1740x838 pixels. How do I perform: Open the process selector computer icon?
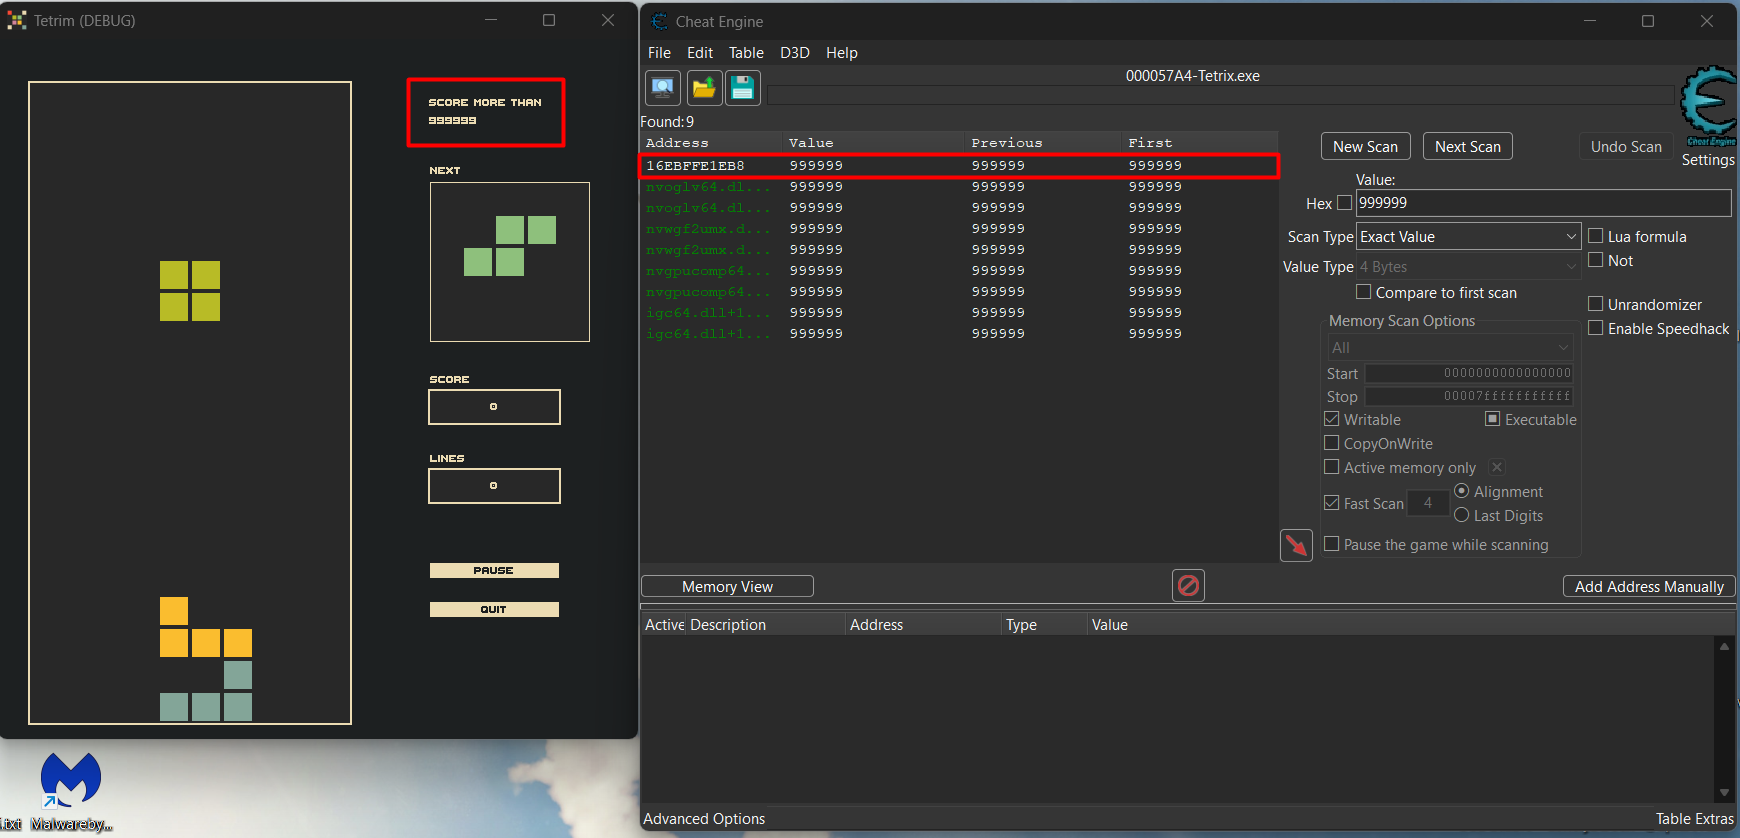click(663, 88)
